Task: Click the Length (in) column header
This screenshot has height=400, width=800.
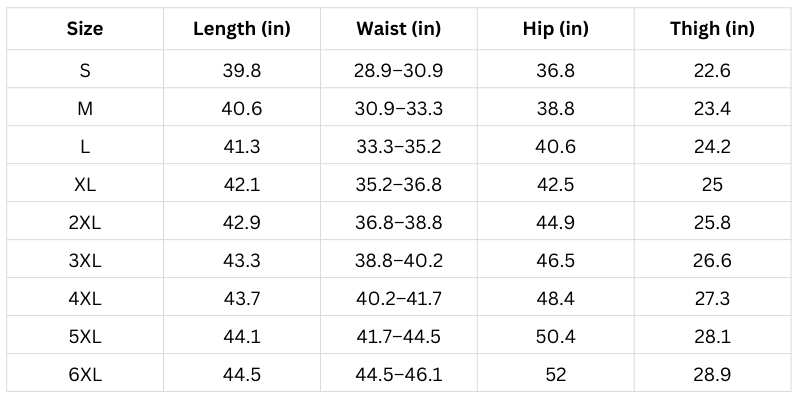Action: 242,28
